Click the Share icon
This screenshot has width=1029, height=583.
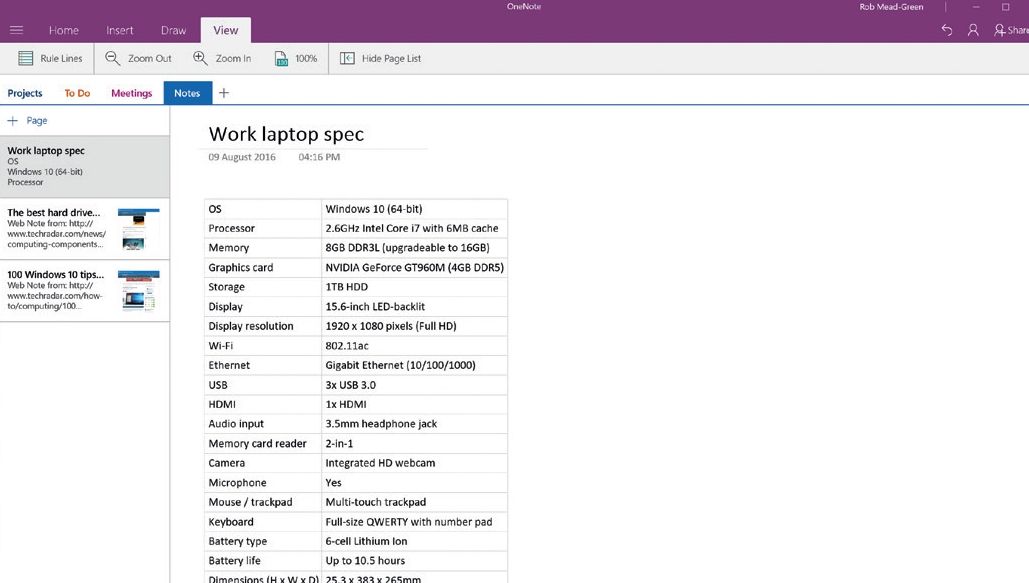point(1000,31)
